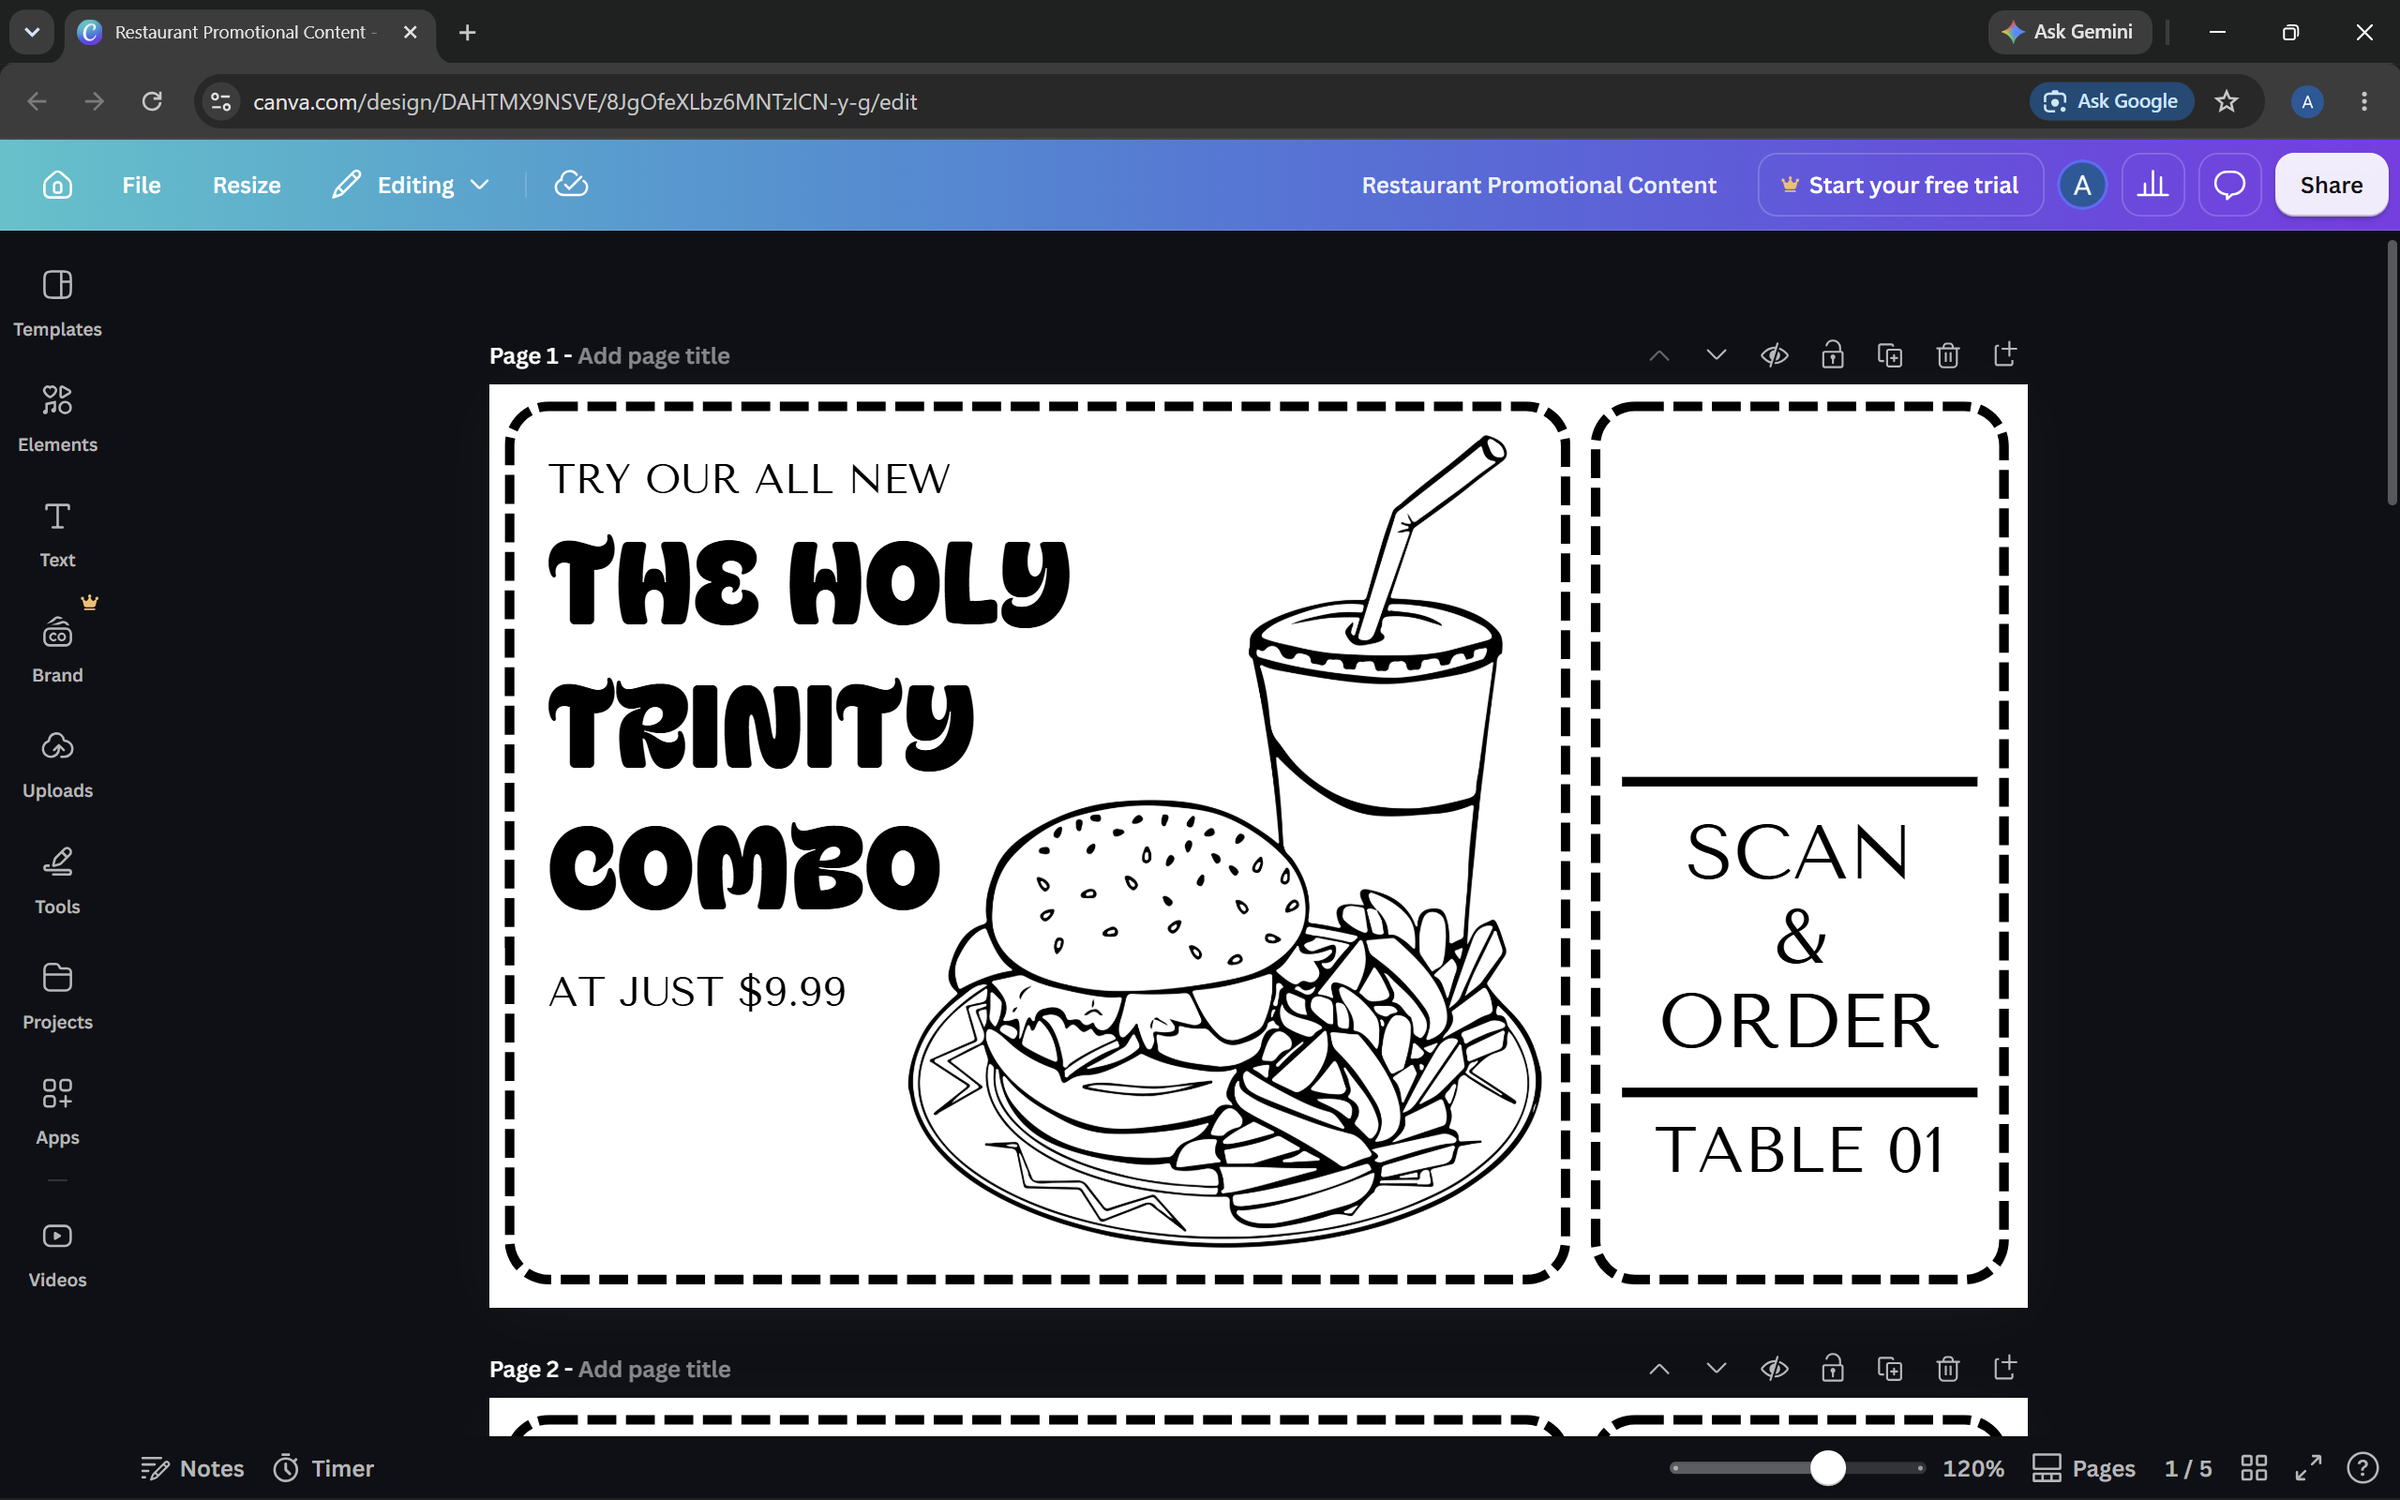Click the canvas vertical scrollbar
The width and height of the screenshot is (2400, 1500).
pyautogui.click(x=2391, y=372)
